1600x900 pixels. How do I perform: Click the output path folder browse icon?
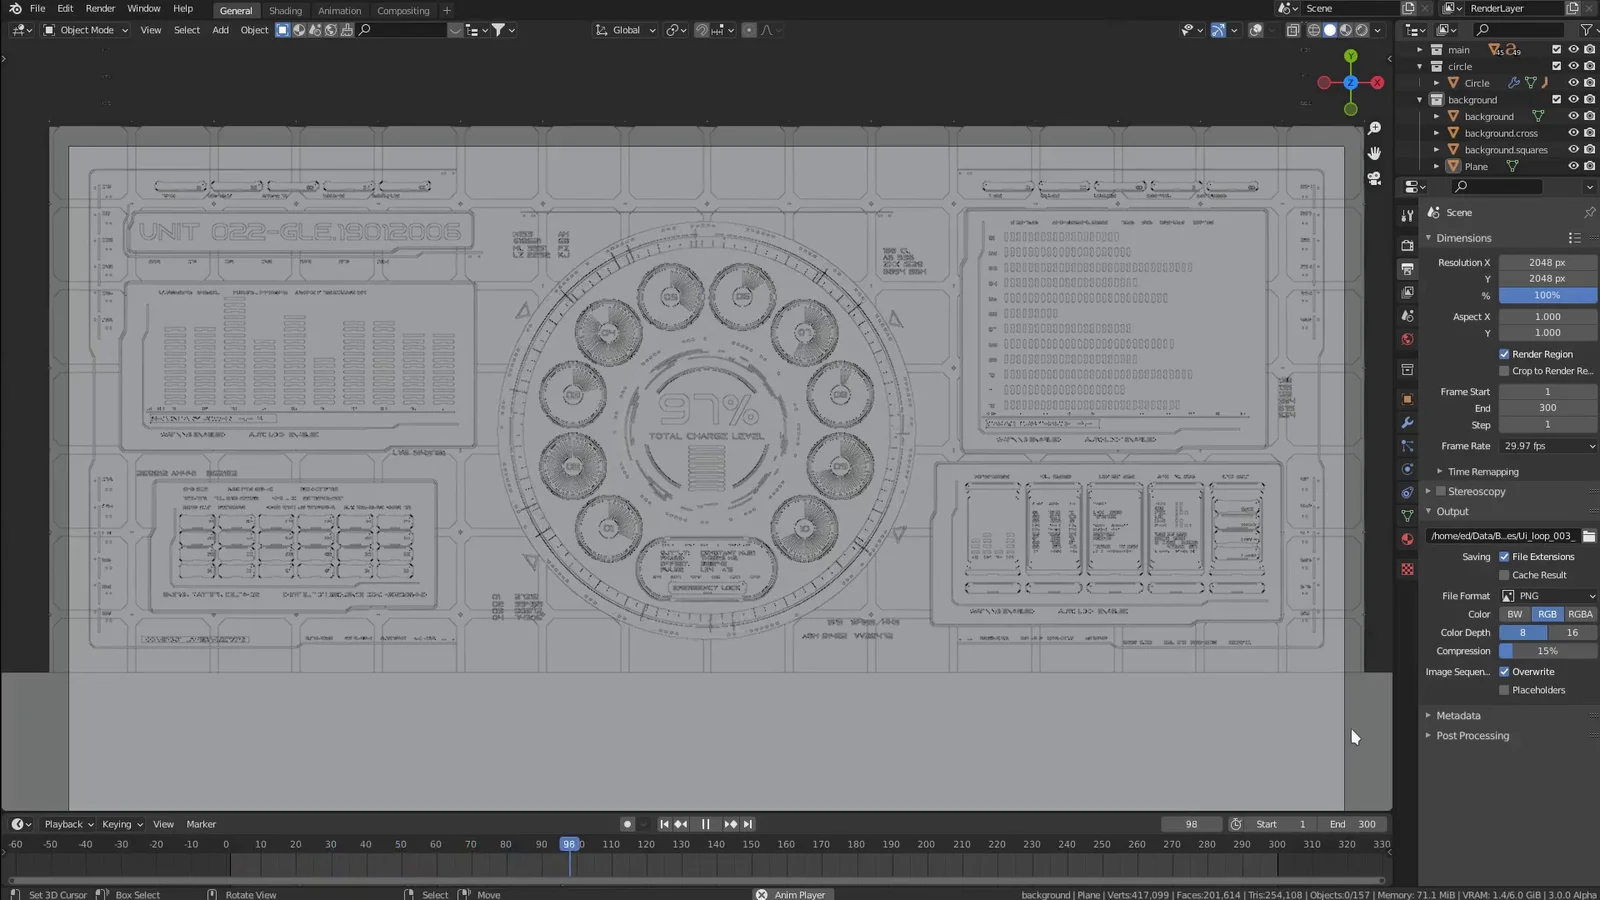point(1588,536)
